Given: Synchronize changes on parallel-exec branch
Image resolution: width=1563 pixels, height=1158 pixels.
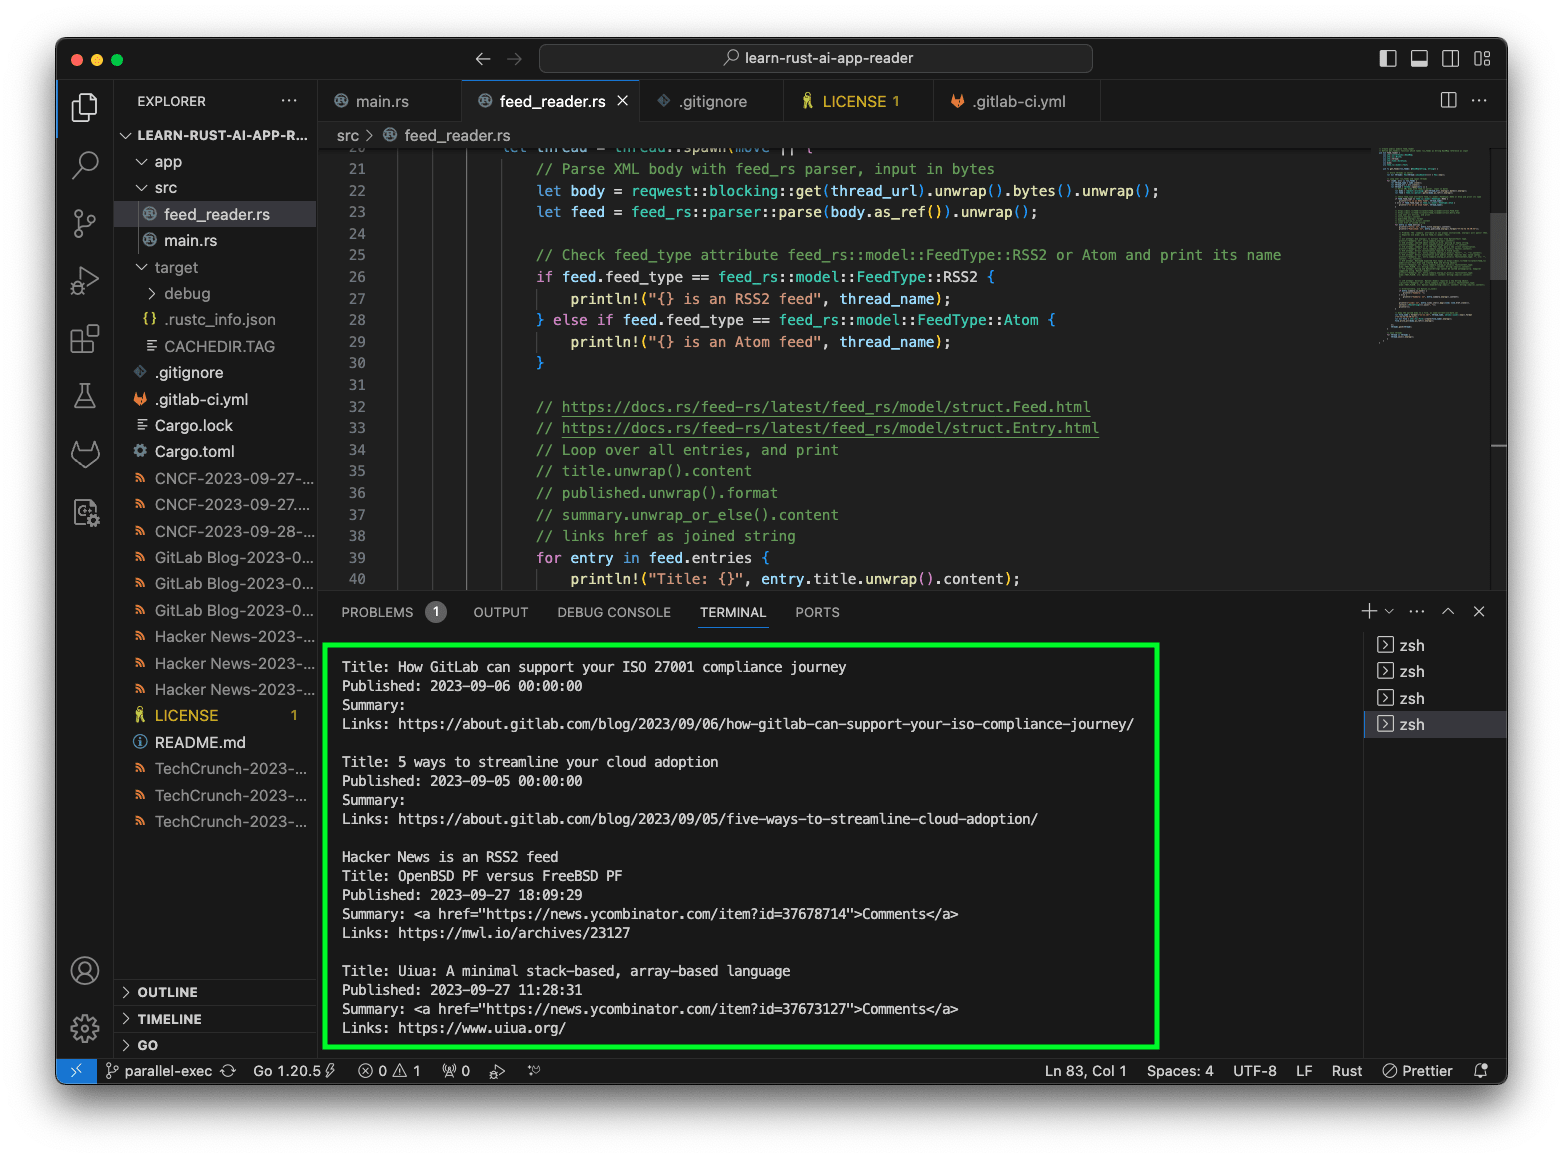Looking at the screenshot, I should click(228, 1071).
